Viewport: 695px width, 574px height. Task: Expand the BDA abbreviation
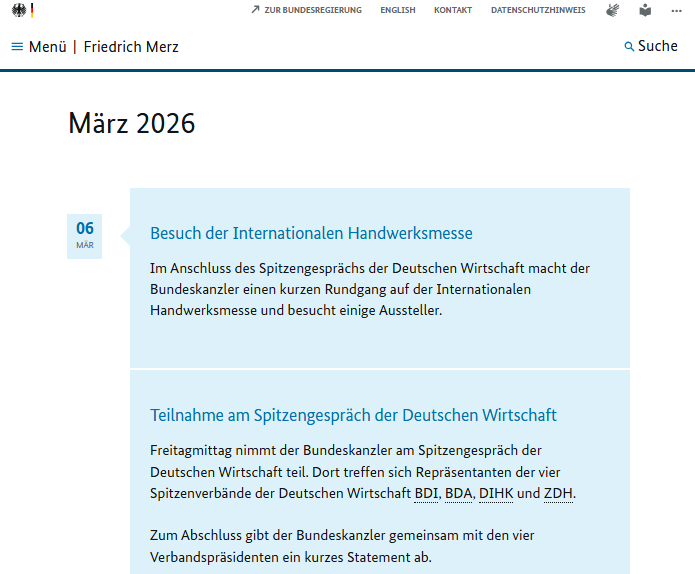point(458,493)
